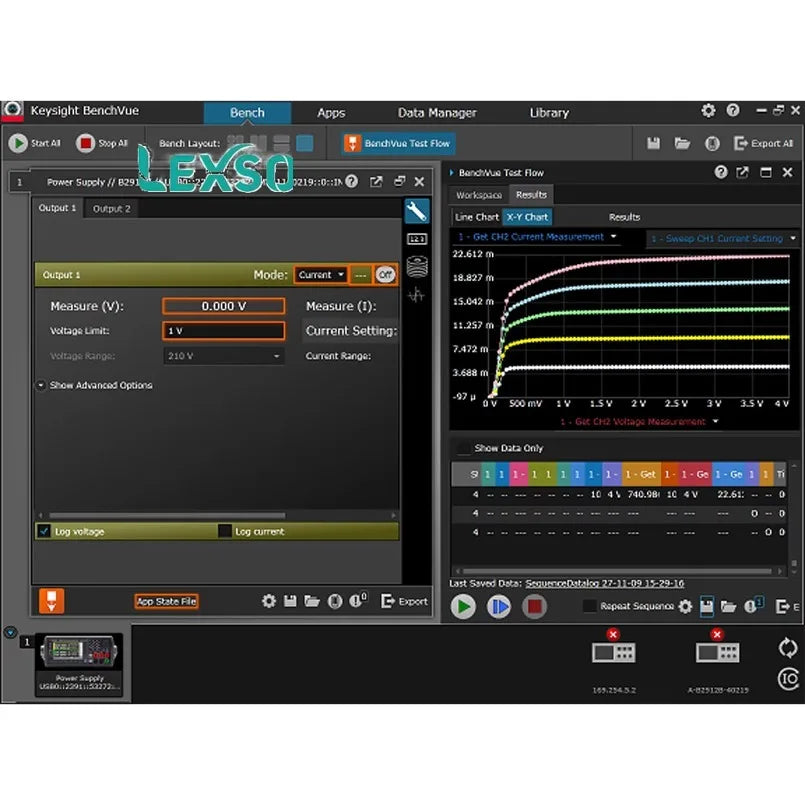Switch to X-Y Chart view

[x=527, y=217]
